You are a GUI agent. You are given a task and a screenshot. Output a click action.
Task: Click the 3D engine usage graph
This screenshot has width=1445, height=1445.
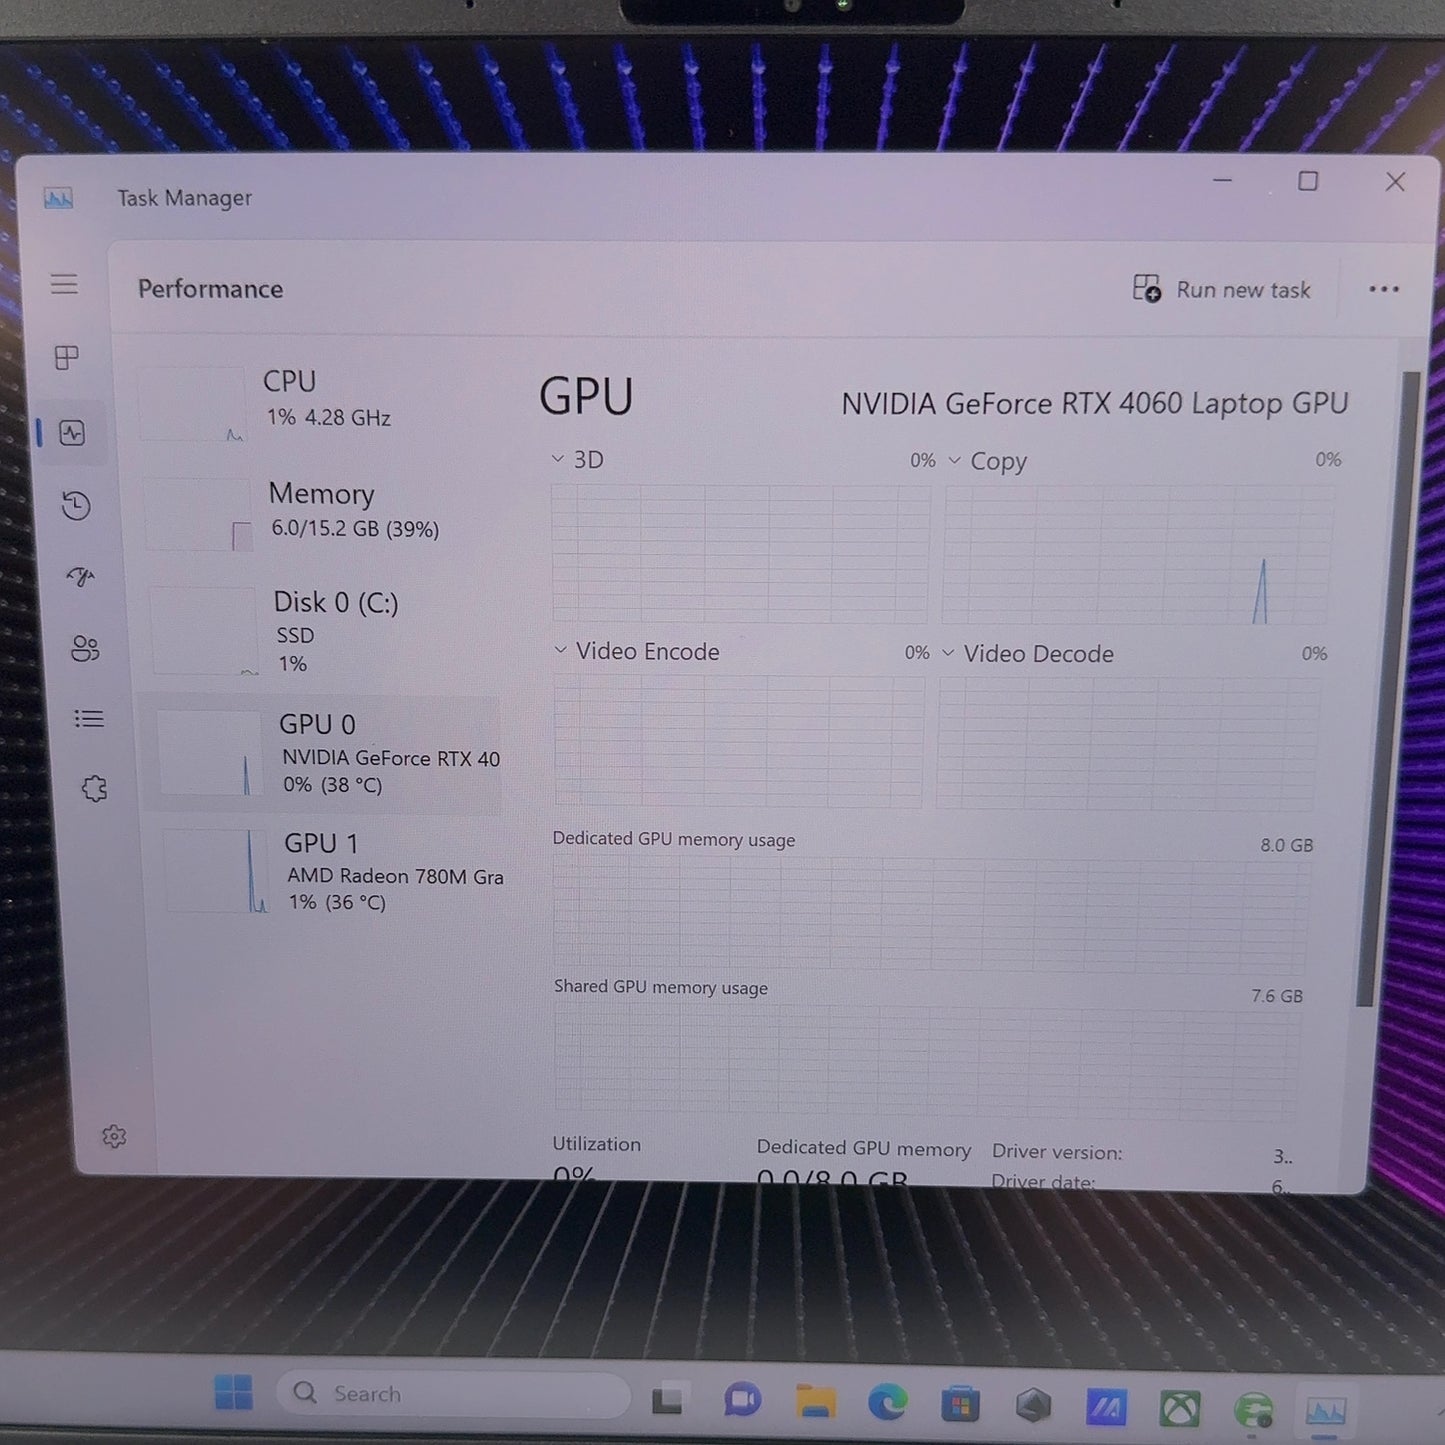pyautogui.click(x=740, y=554)
